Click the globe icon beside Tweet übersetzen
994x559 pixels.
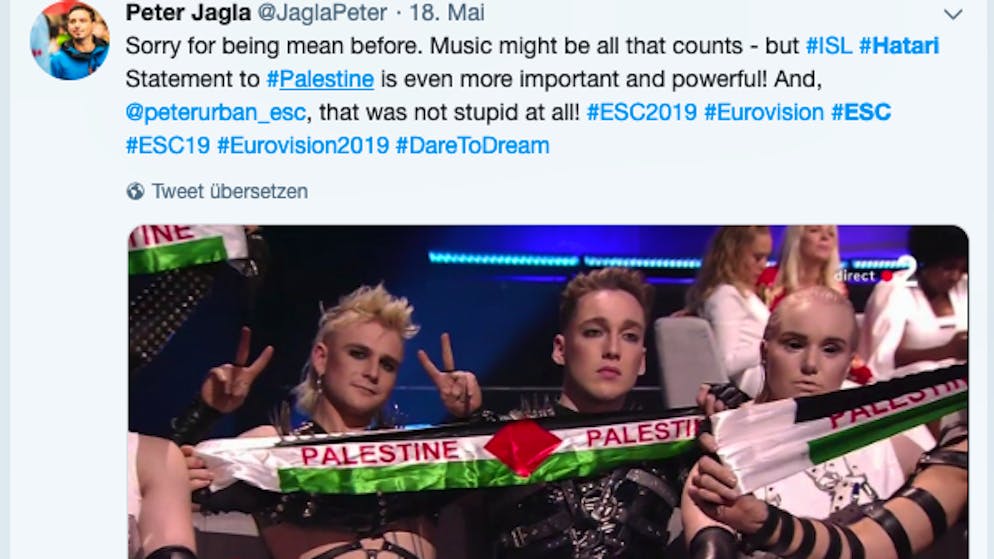coord(135,191)
